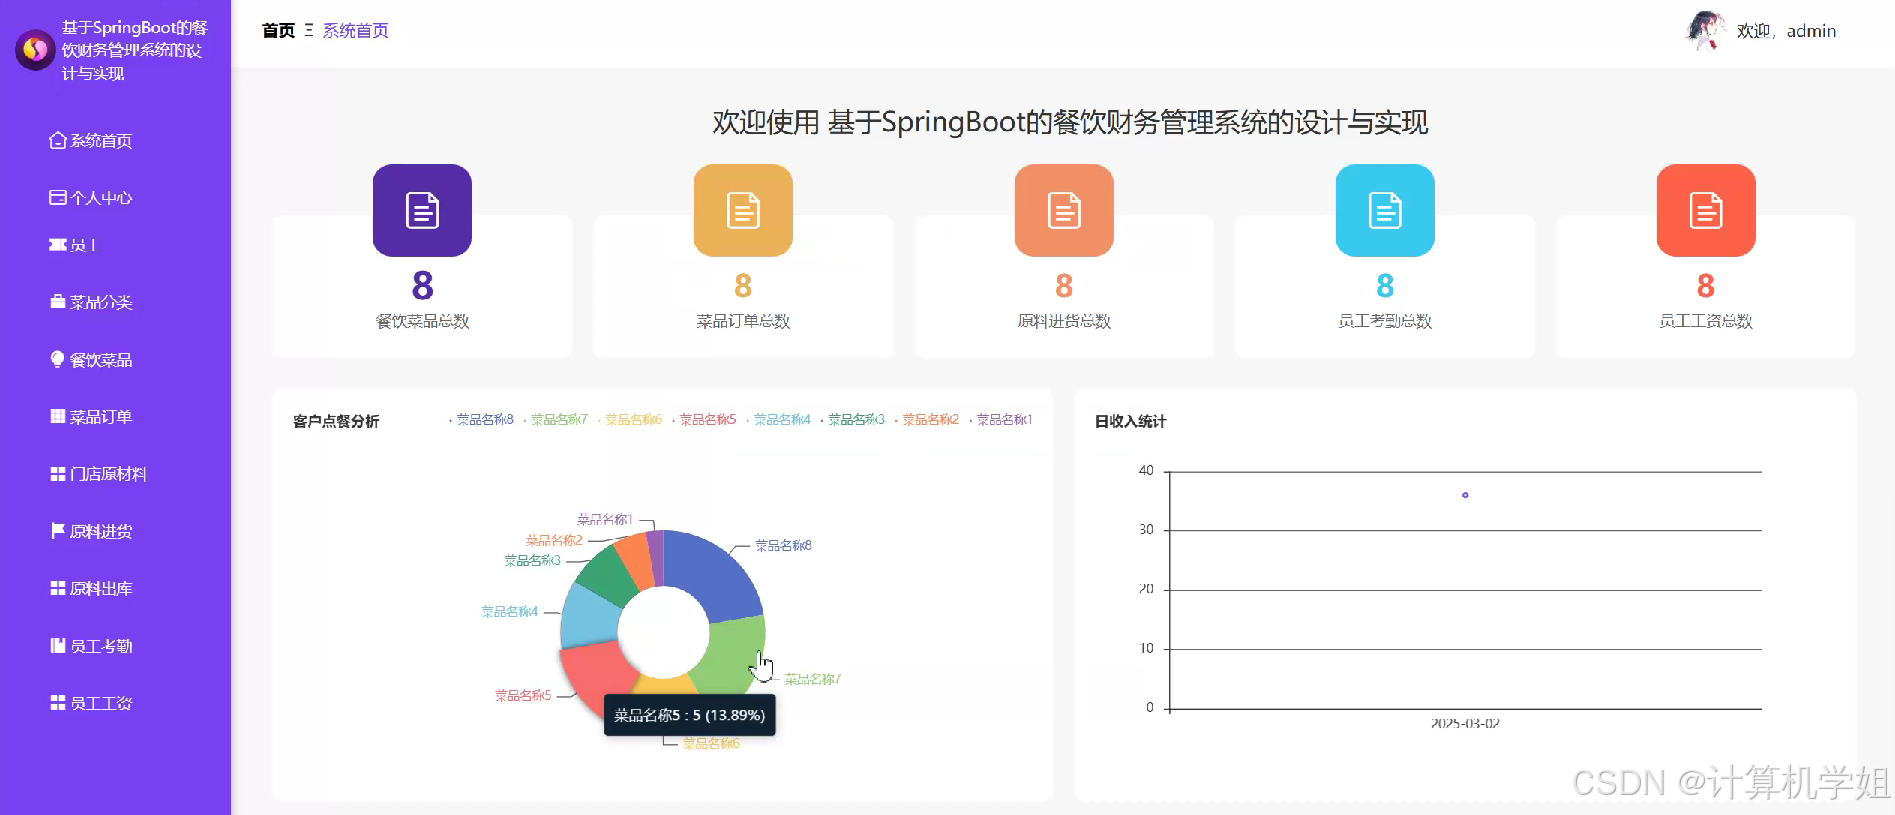Toggle legend entry 菜品名称2
The height and width of the screenshot is (815, 1895).
927,420
